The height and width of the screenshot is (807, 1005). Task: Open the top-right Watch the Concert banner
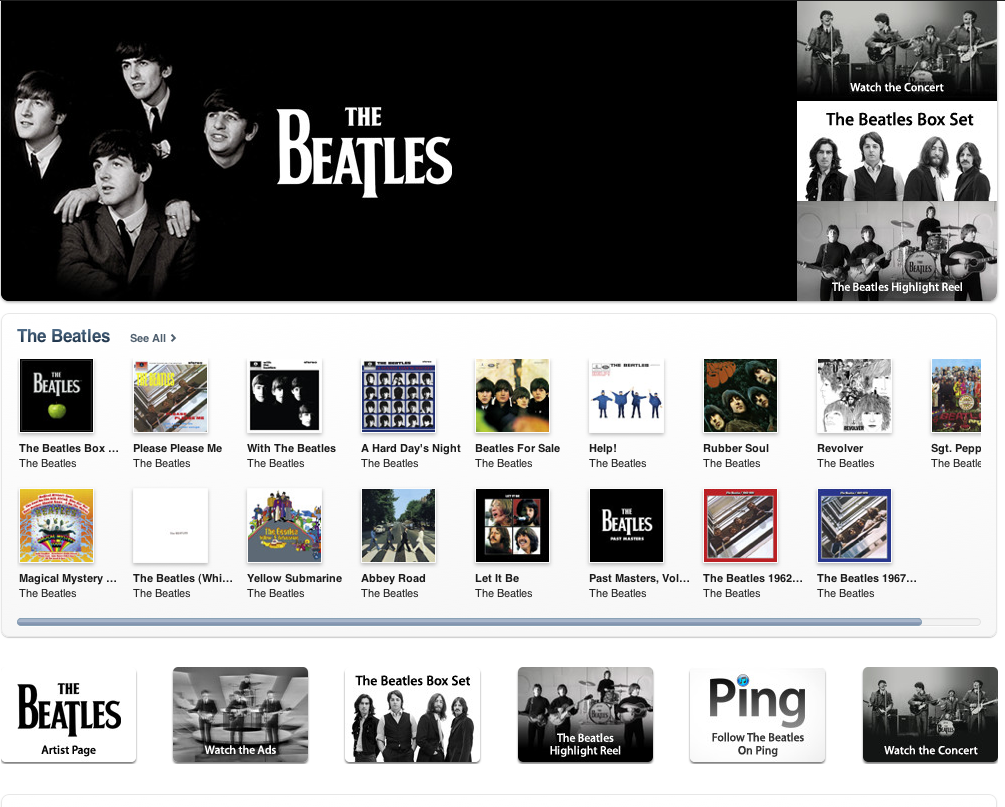point(897,51)
